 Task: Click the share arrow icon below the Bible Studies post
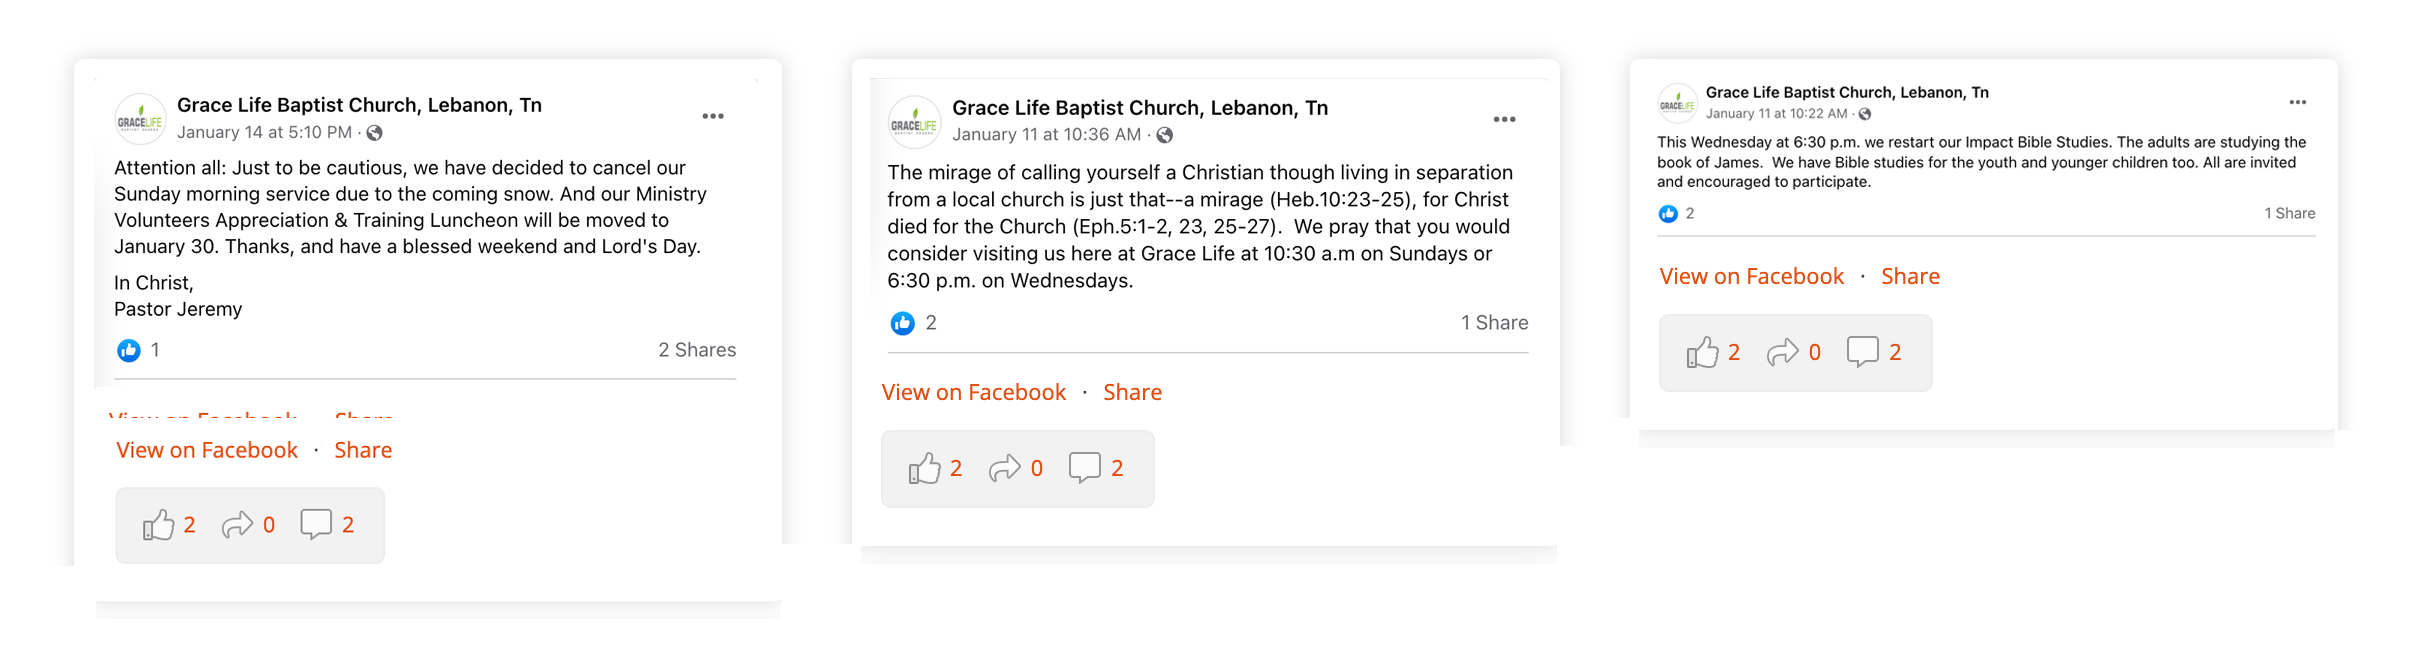pos(1782,352)
